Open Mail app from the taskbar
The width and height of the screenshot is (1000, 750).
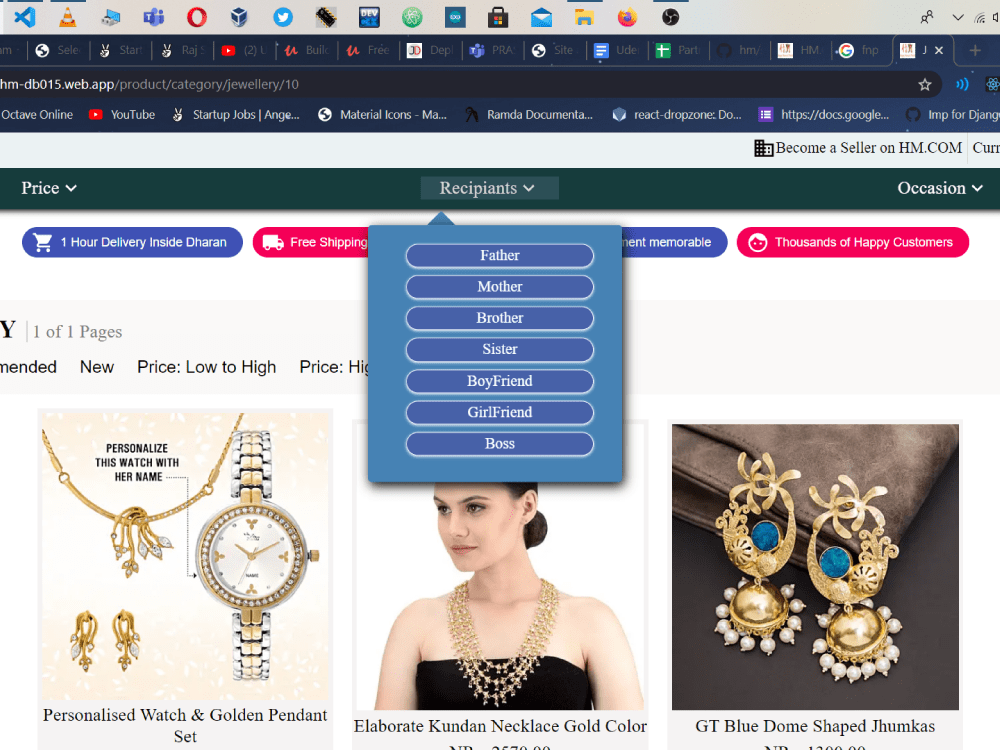click(x=541, y=17)
